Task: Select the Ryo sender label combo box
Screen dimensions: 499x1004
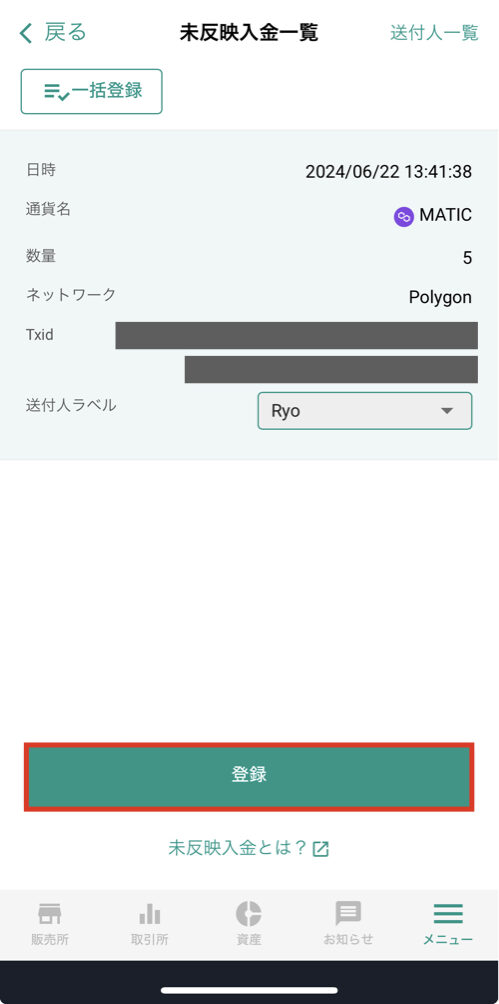Action: click(364, 410)
